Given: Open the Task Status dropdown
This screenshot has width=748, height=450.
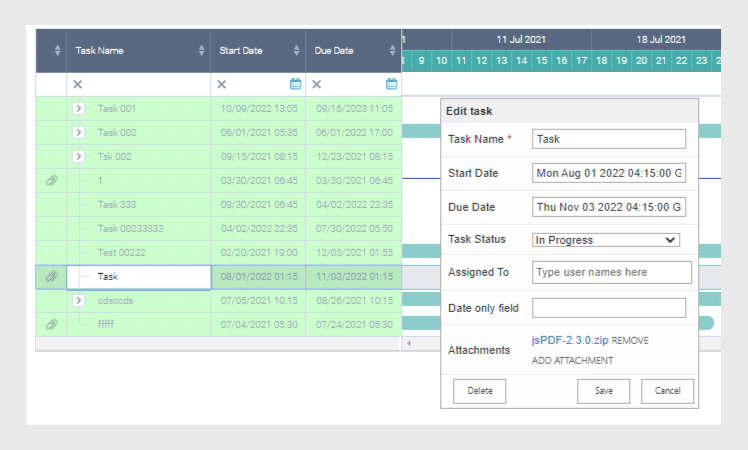Looking at the screenshot, I should point(606,240).
